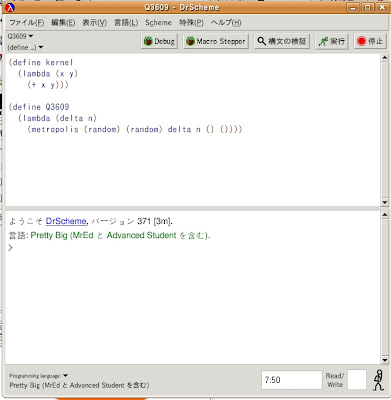Screen dimensions: 391x400
Task: Follow the DrScheme link in interactions
Action: pos(66,221)
